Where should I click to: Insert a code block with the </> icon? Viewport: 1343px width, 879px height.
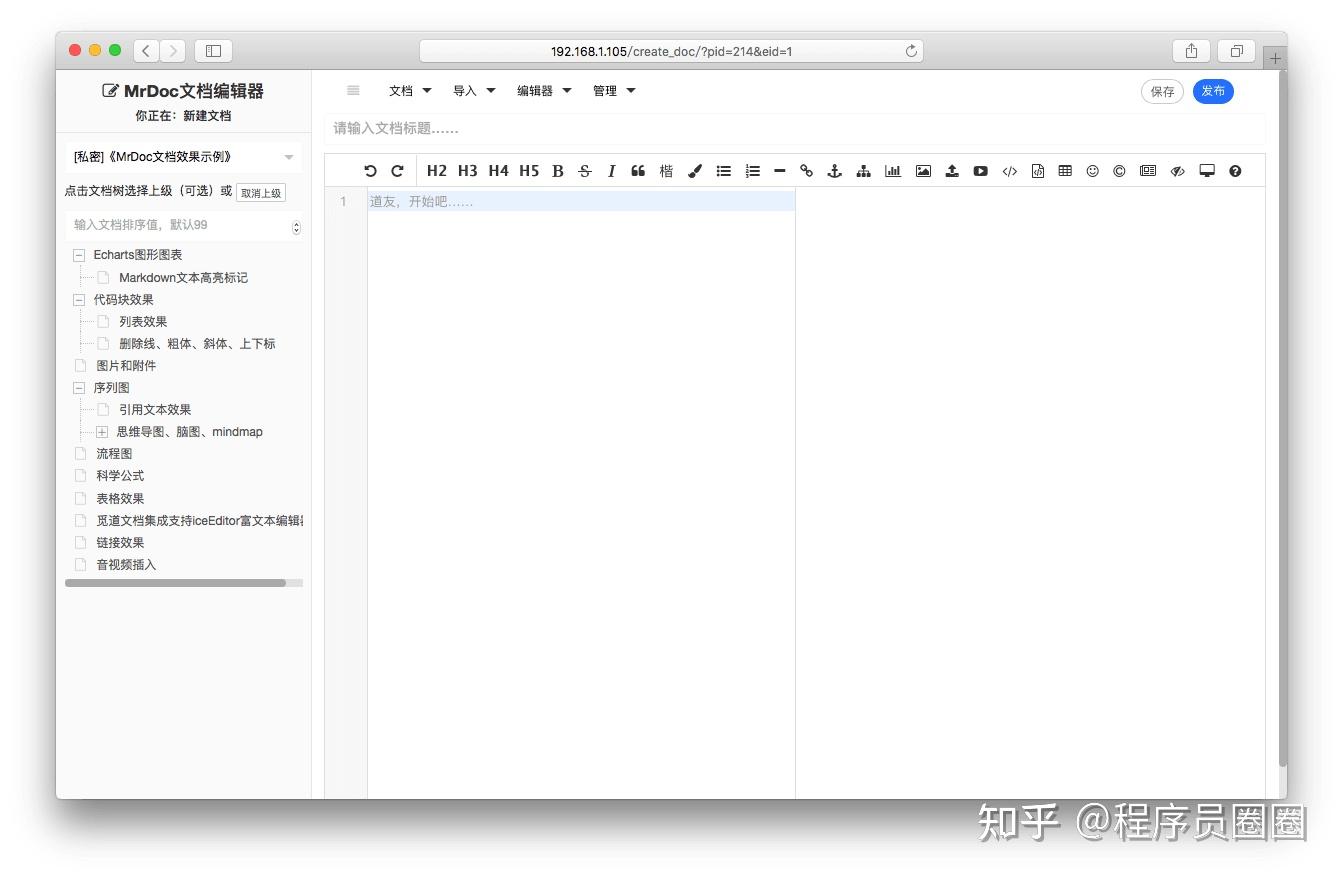pyautogui.click(x=1009, y=171)
